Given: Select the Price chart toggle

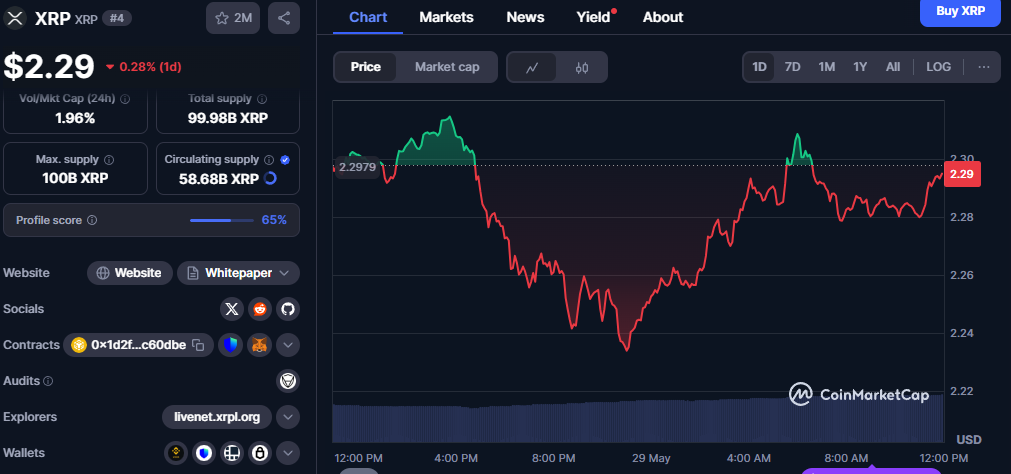Looking at the screenshot, I should pos(366,67).
